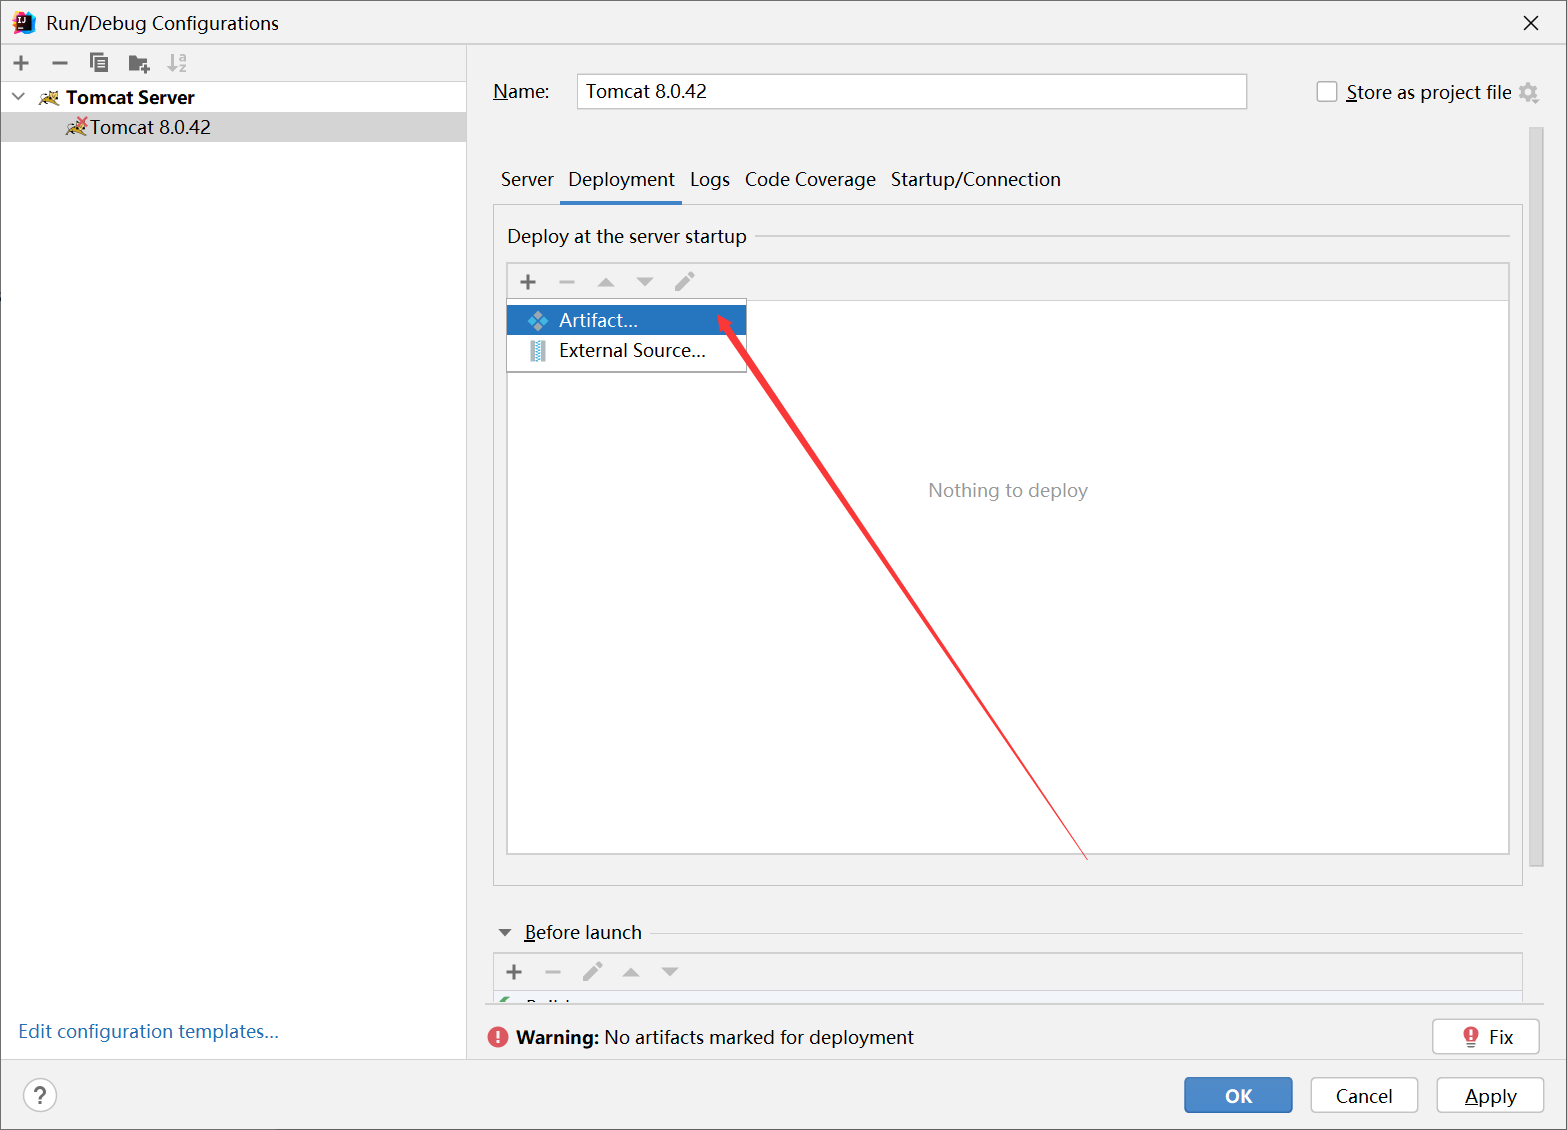The image size is (1567, 1130).
Task: Click the Fix button for the warning
Action: coord(1486,1037)
